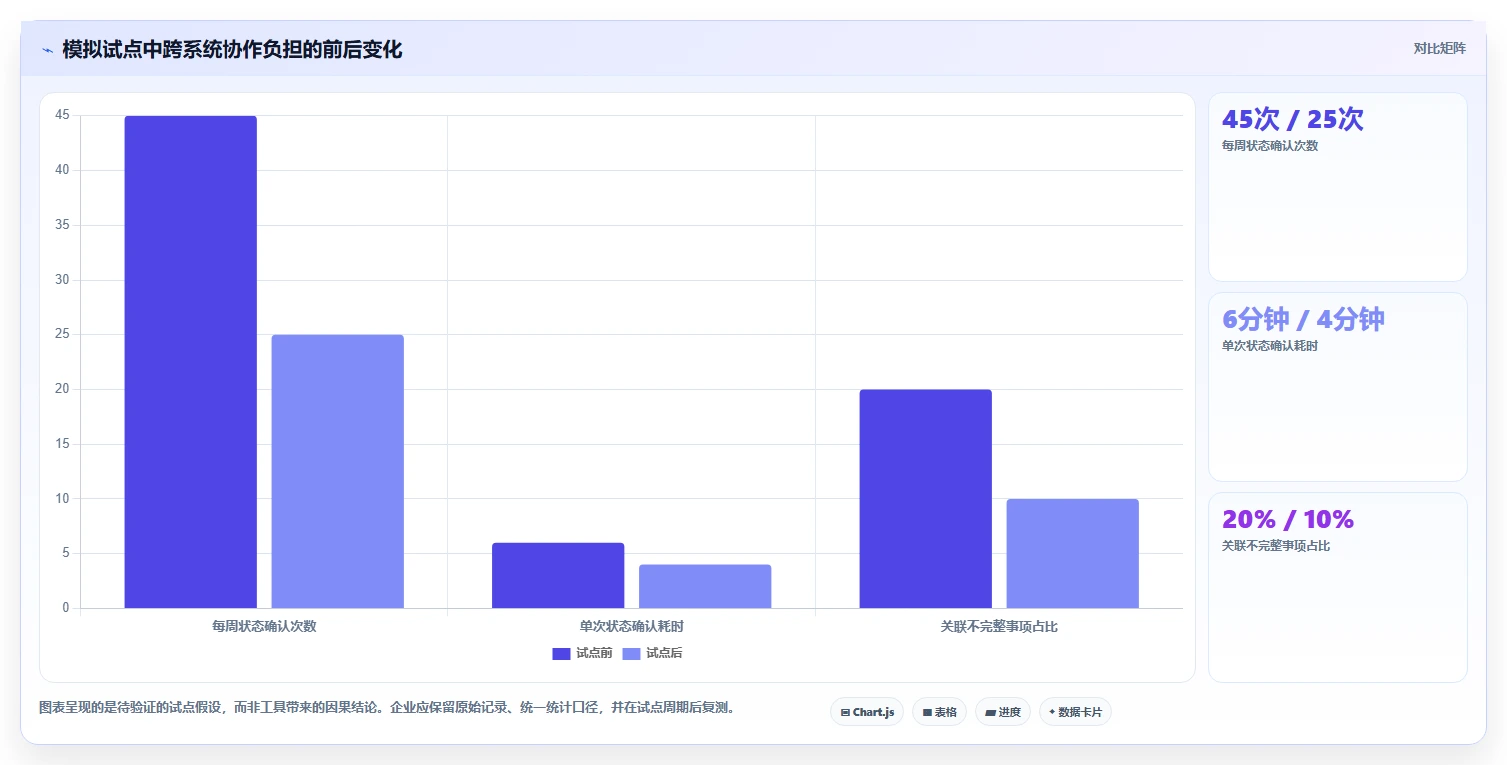Click the x-axis label 单次状态确认耗时
Viewport: 1507px width, 765px height.
tap(632, 626)
